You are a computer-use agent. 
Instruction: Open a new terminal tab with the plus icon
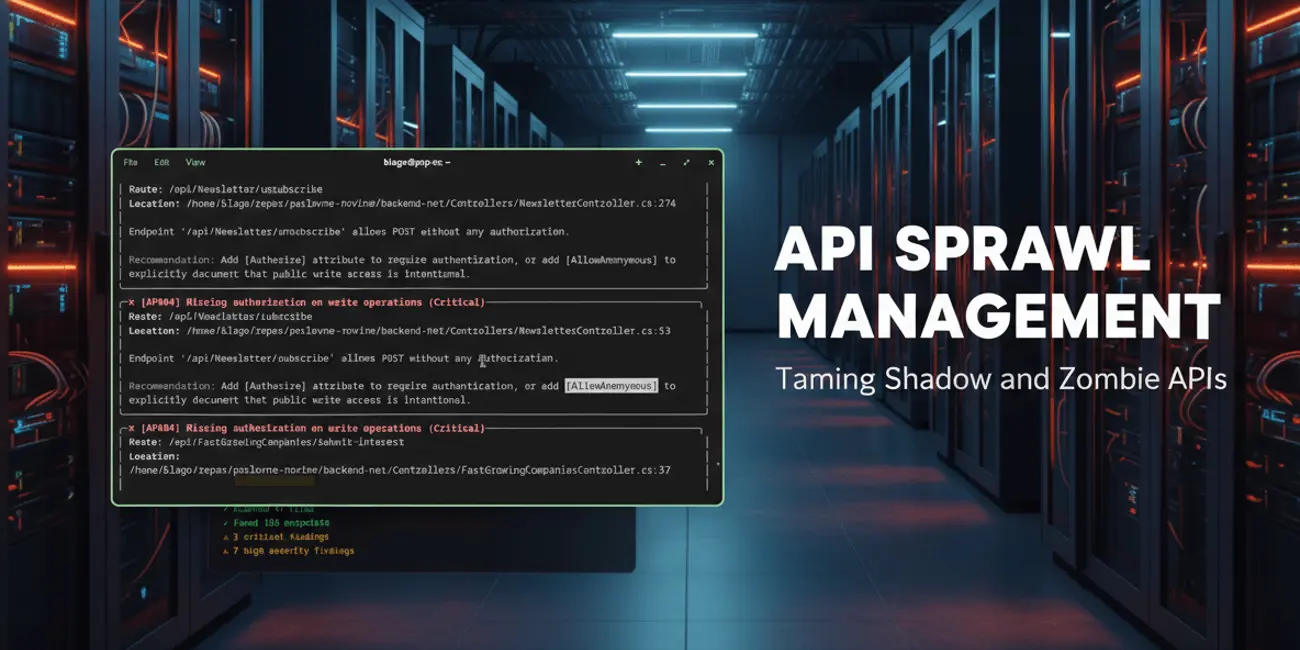tap(638, 162)
